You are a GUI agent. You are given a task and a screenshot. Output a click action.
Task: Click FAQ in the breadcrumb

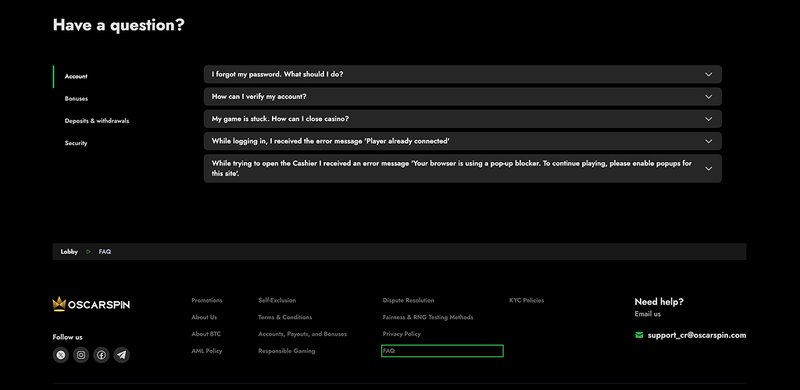point(105,252)
